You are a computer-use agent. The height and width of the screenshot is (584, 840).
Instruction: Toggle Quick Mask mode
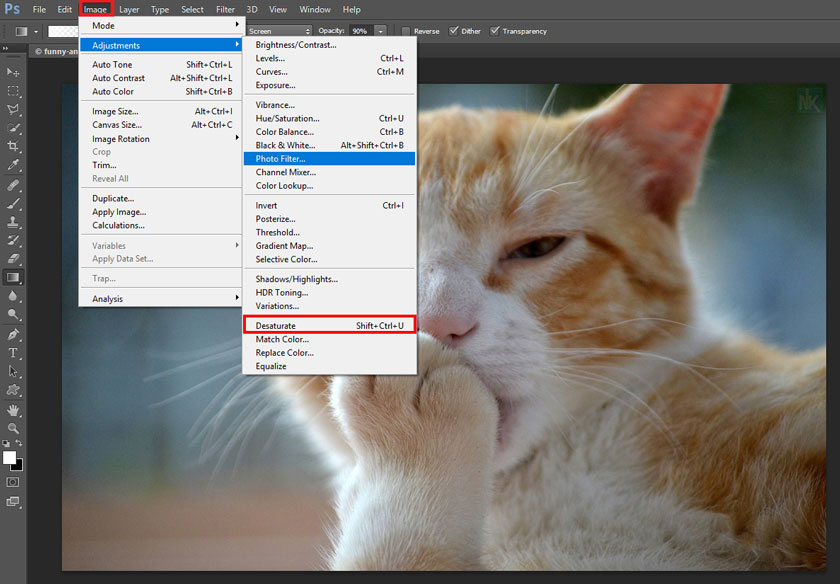13,482
